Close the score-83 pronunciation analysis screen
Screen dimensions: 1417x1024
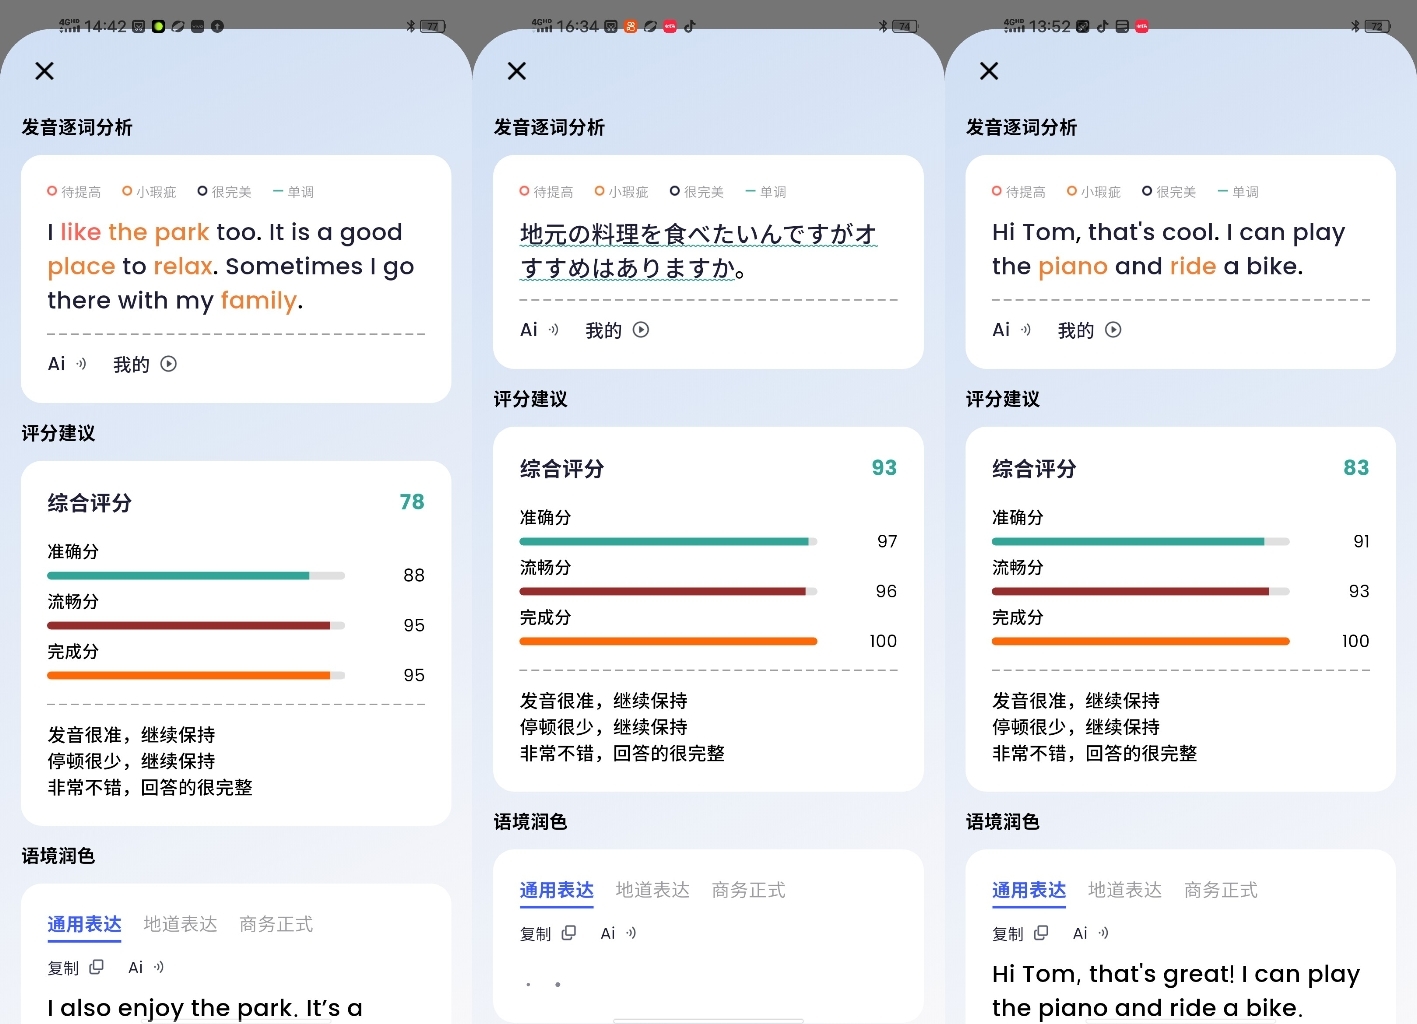(989, 71)
